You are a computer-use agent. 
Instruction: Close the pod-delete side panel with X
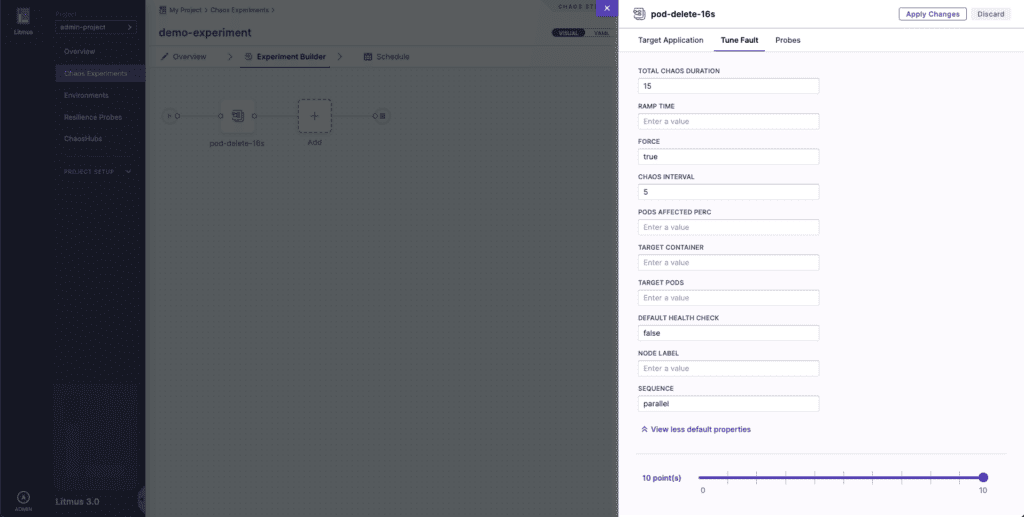click(607, 8)
